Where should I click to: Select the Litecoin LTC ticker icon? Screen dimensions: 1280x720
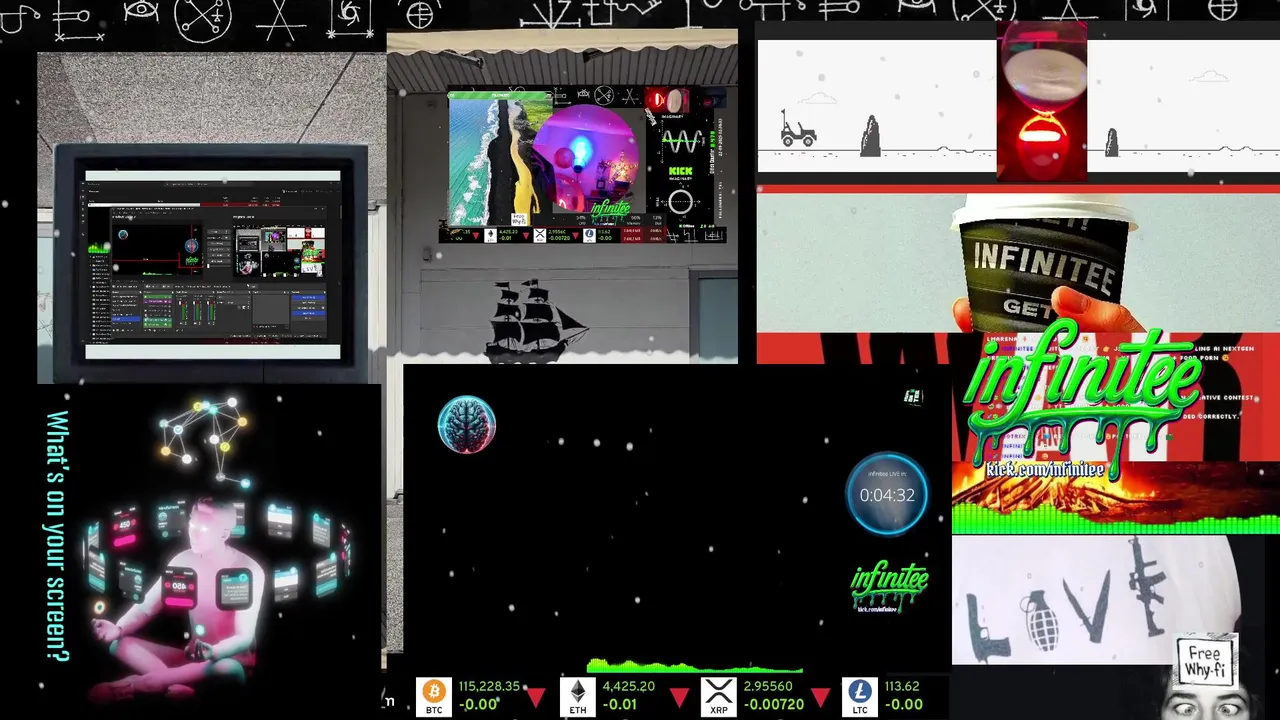[859, 695]
